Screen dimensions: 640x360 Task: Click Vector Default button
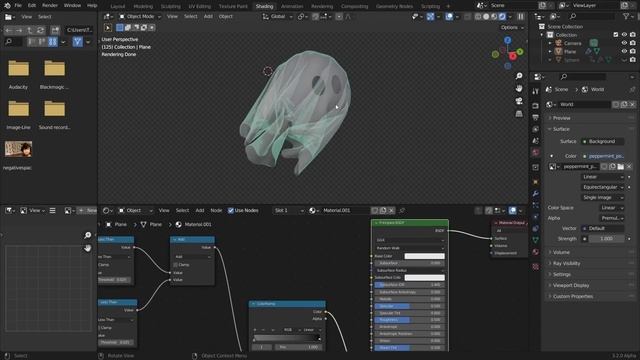603,228
